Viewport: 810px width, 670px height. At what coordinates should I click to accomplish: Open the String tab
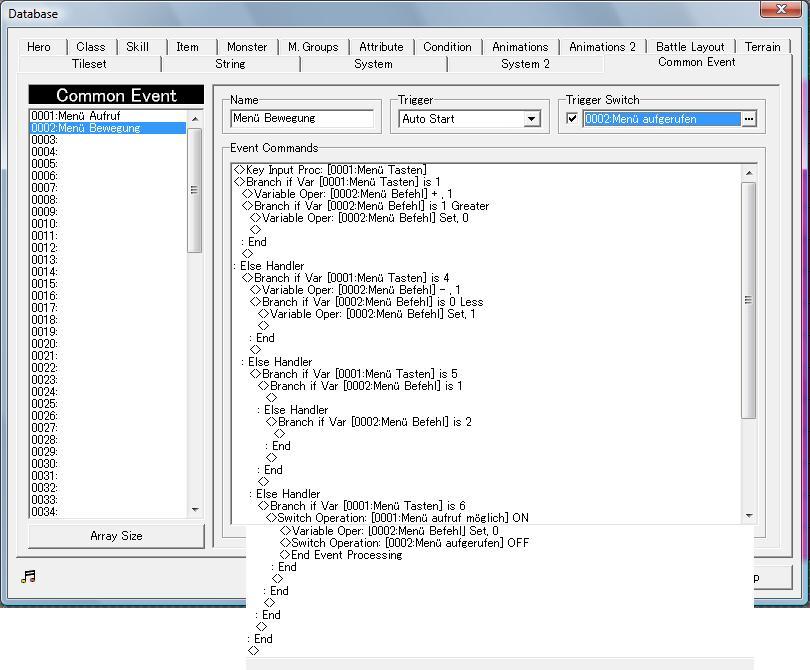coord(230,64)
